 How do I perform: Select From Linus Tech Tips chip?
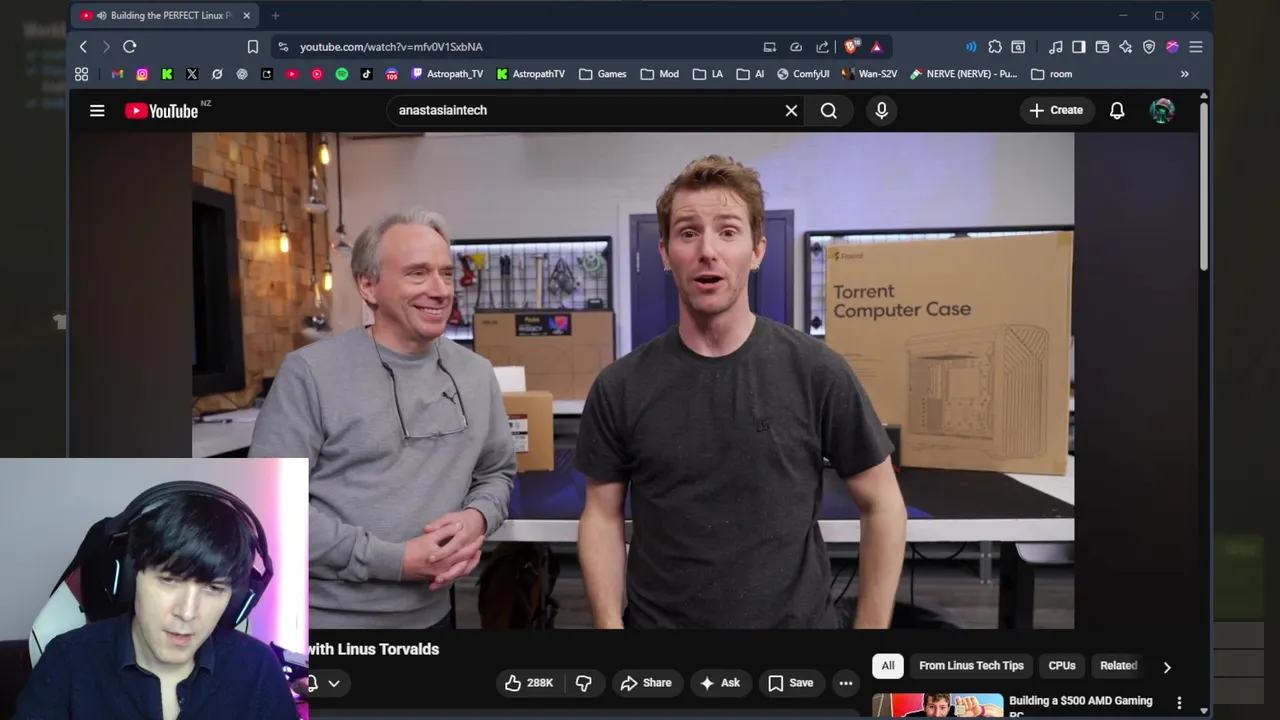tap(971, 666)
